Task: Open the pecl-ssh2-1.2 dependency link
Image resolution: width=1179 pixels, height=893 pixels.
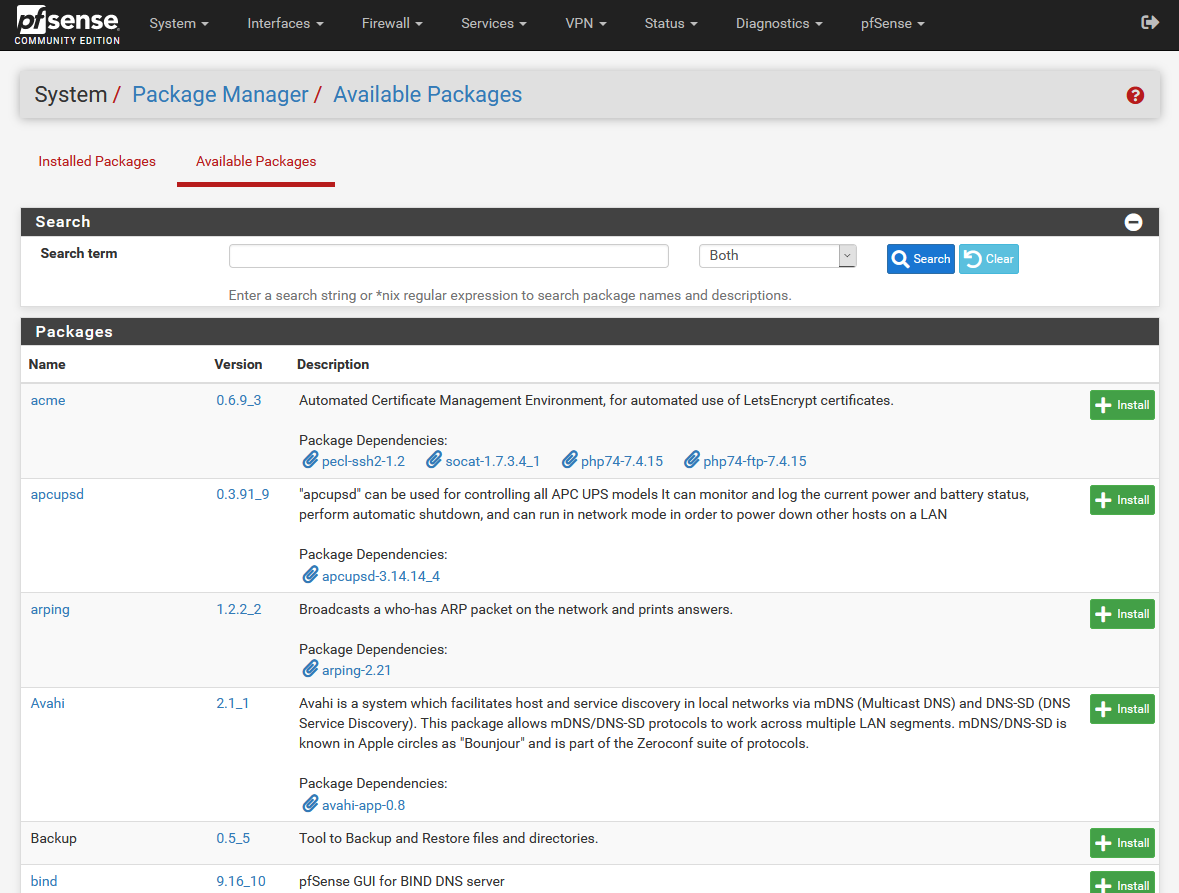Action: pos(363,462)
